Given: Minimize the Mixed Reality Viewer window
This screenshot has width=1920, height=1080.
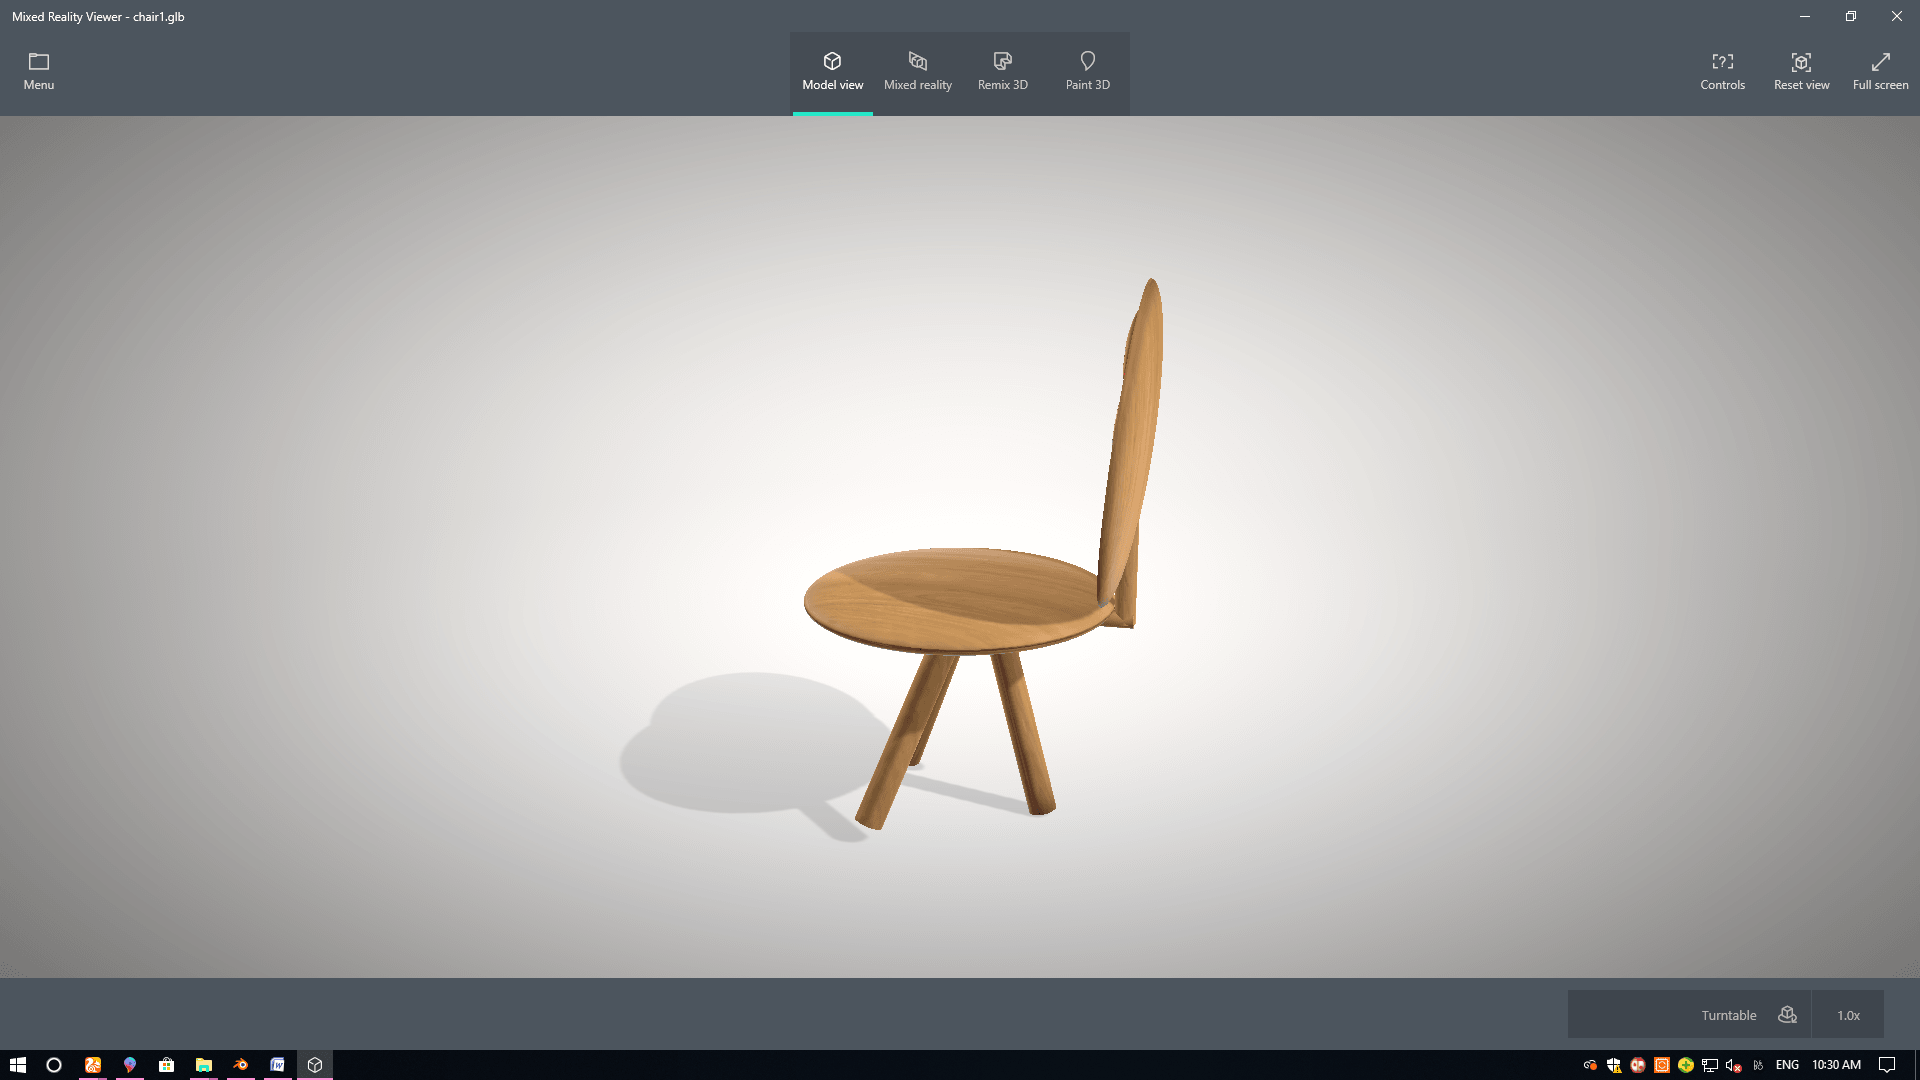Looking at the screenshot, I should click(x=1805, y=16).
